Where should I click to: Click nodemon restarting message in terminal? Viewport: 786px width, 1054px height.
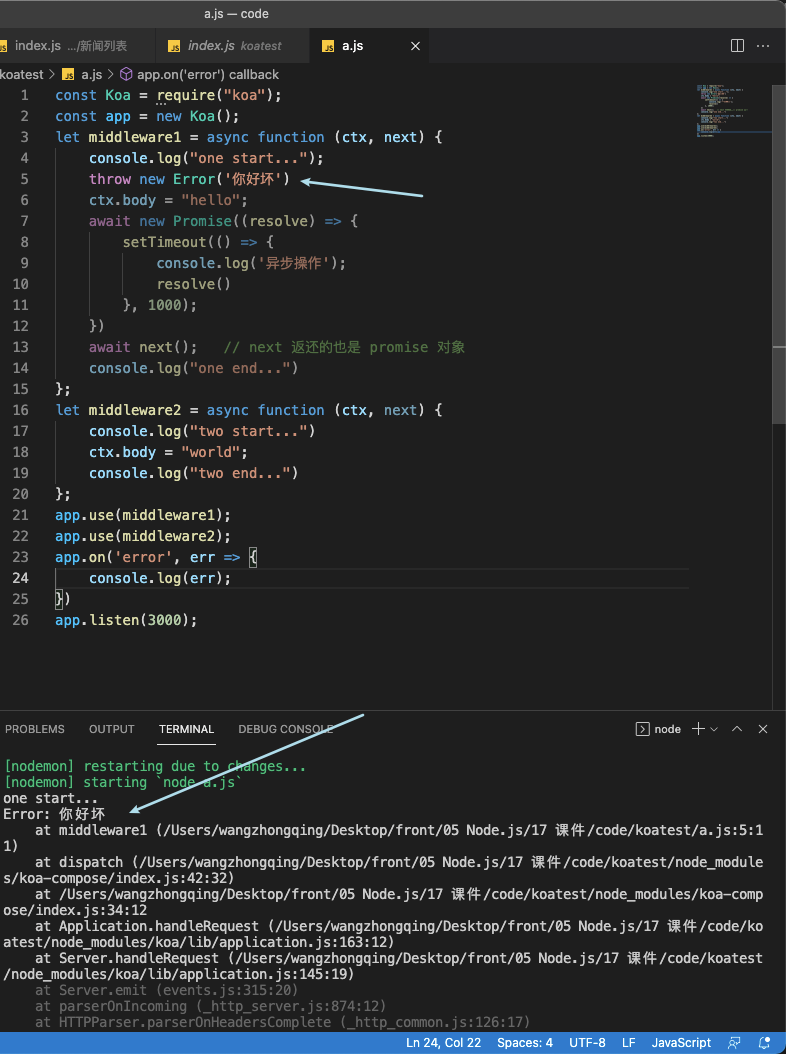pos(155,766)
